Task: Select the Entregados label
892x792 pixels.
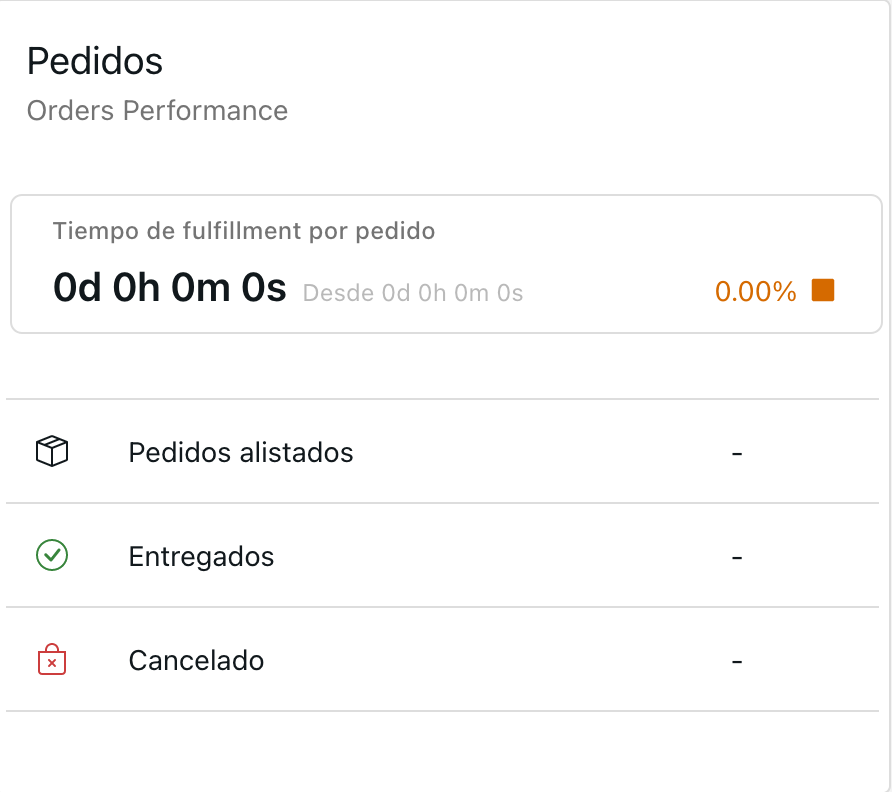Action: [x=201, y=556]
